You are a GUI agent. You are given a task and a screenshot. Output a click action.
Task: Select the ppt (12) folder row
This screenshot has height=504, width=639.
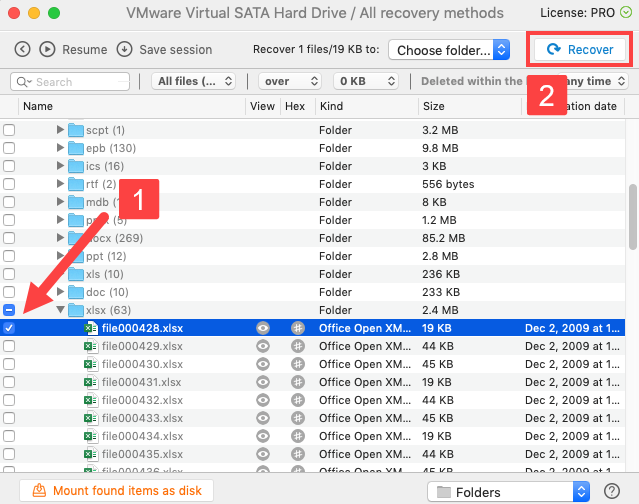tap(312, 256)
